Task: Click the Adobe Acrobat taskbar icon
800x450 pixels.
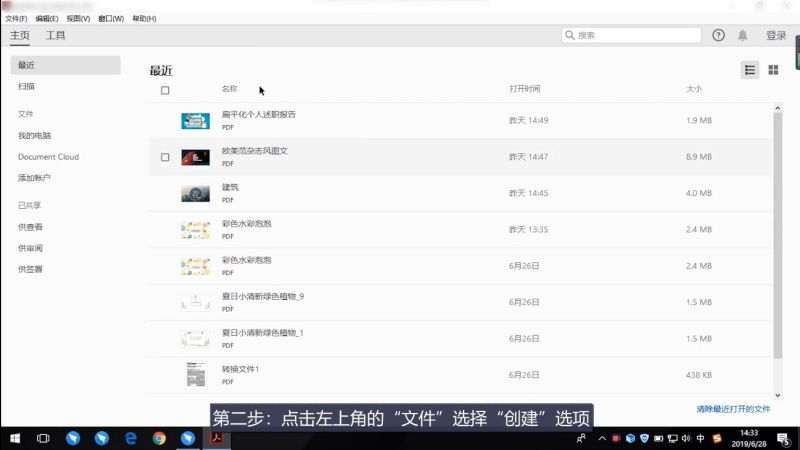Action: coord(217,438)
